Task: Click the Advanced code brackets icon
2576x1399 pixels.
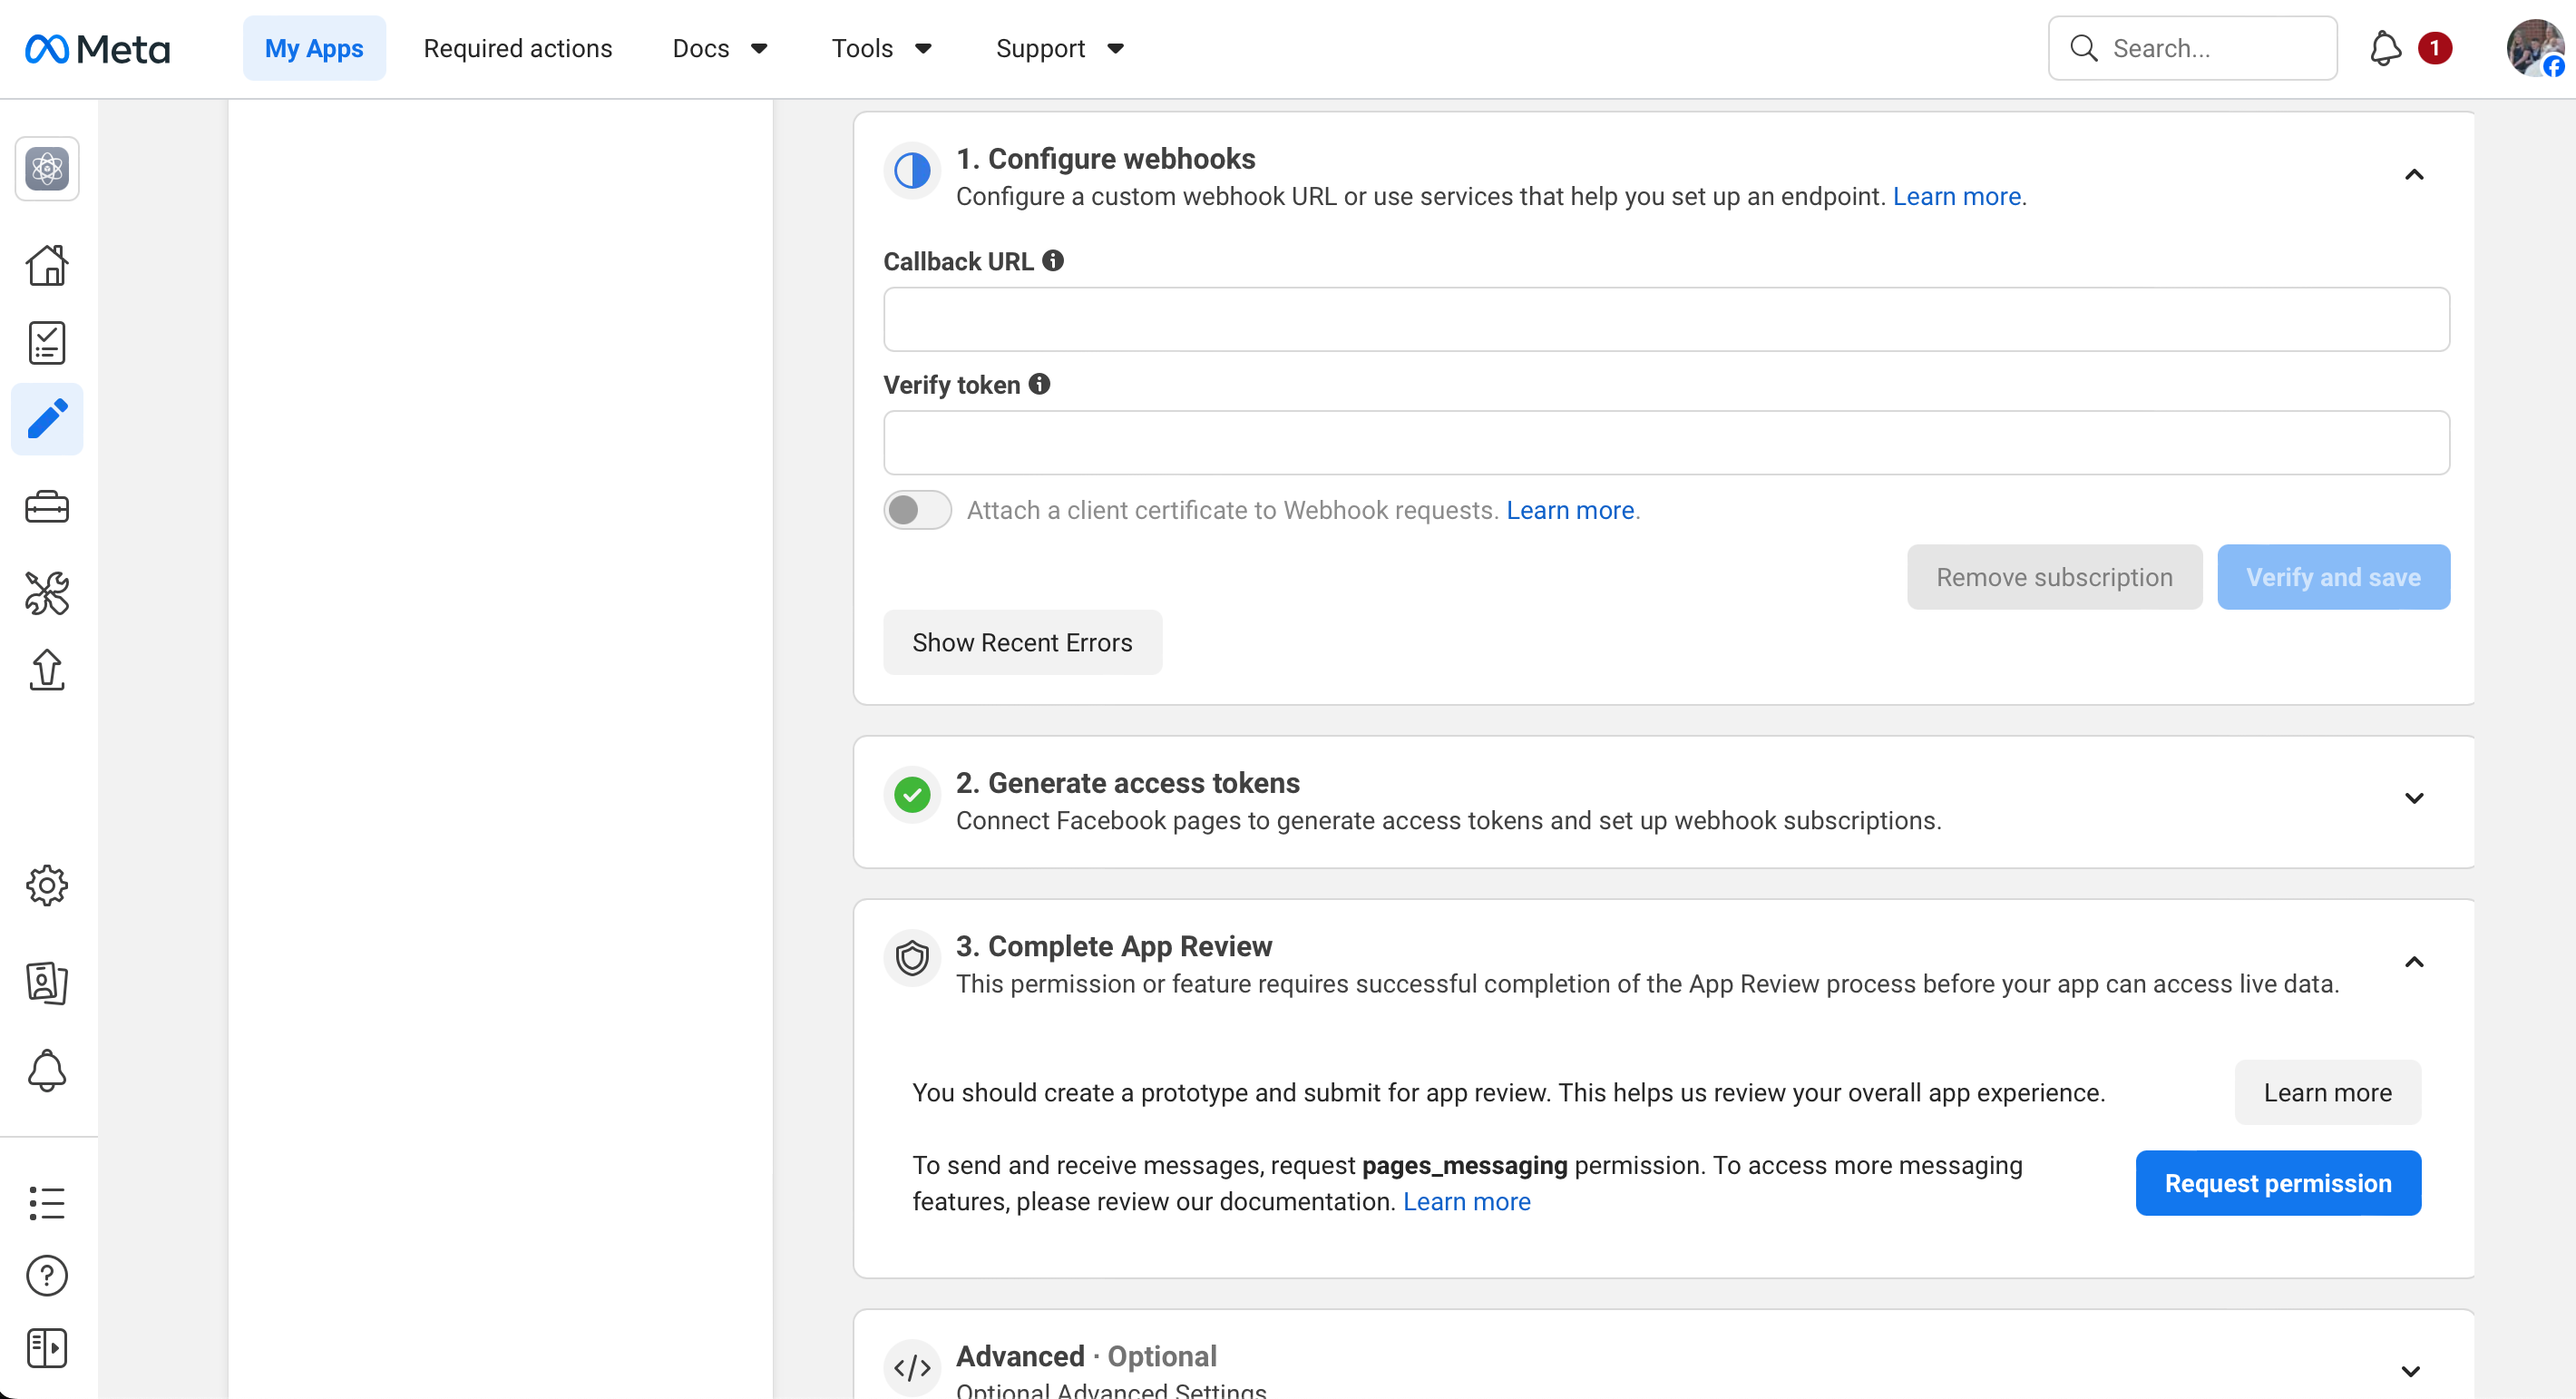Action: click(912, 1368)
